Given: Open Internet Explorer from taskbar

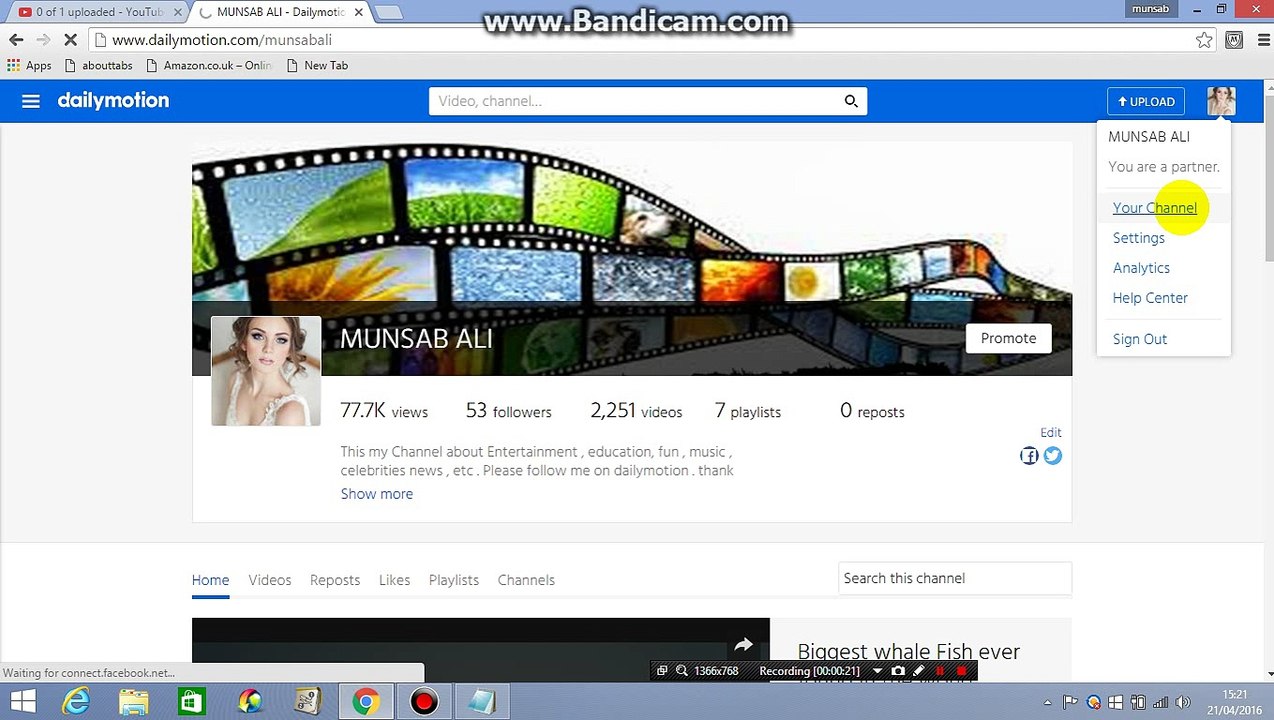Looking at the screenshot, I should pos(76,702).
